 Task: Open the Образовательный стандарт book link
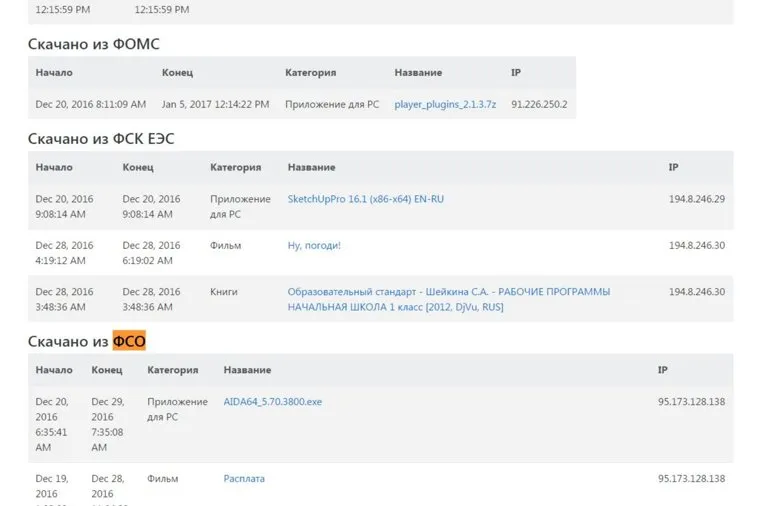[448, 299]
